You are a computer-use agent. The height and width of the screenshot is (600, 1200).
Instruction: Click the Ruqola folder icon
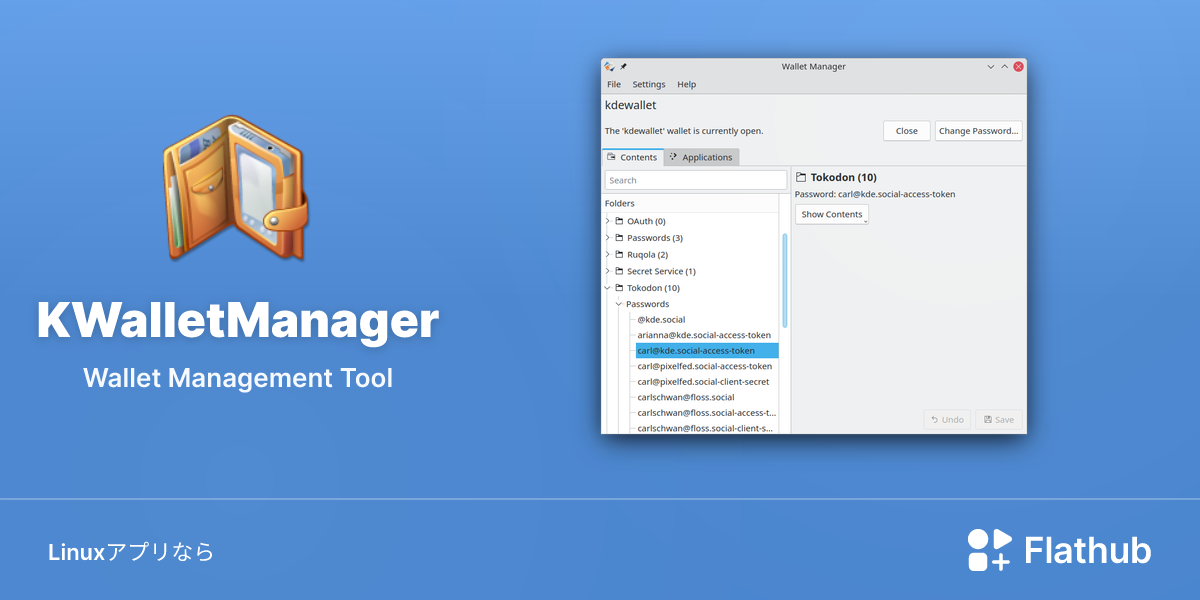pos(619,254)
